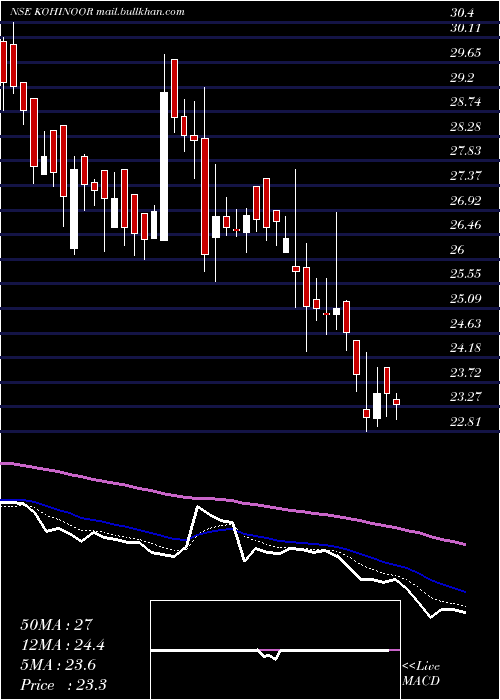Click the 28.28 price axis label
This screenshot has width=500, height=700.
click(466, 127)
